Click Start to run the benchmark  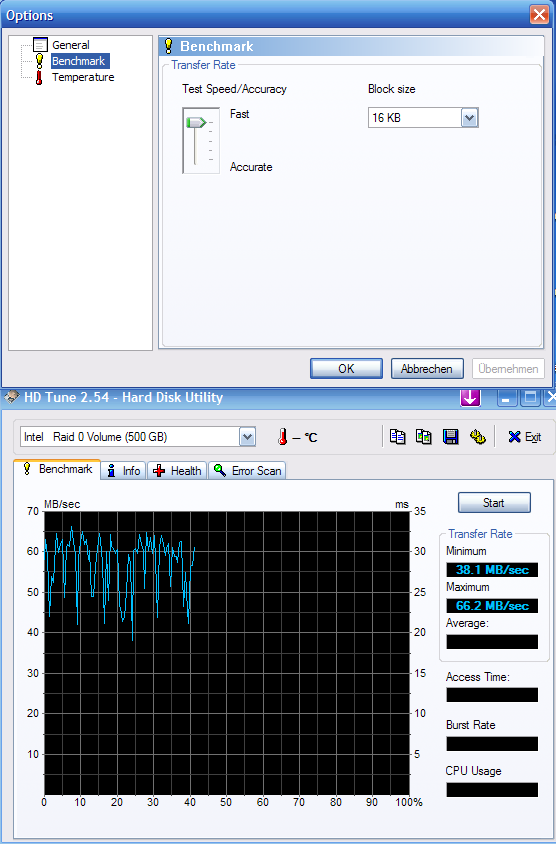(x=494, y=503)
